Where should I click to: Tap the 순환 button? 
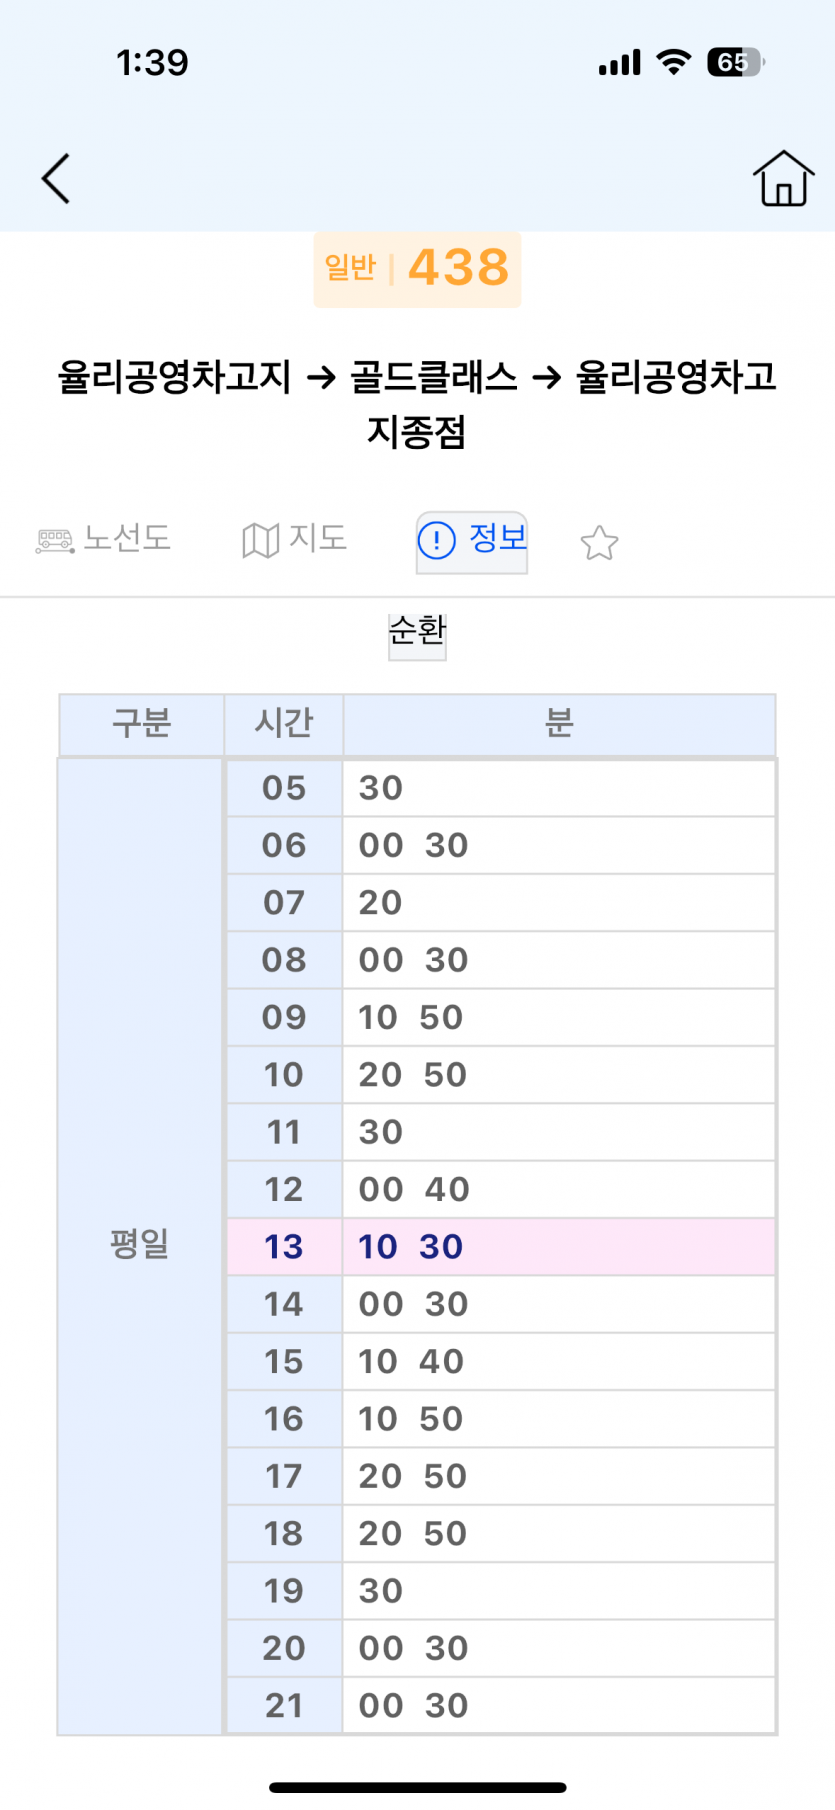[417, 632]
